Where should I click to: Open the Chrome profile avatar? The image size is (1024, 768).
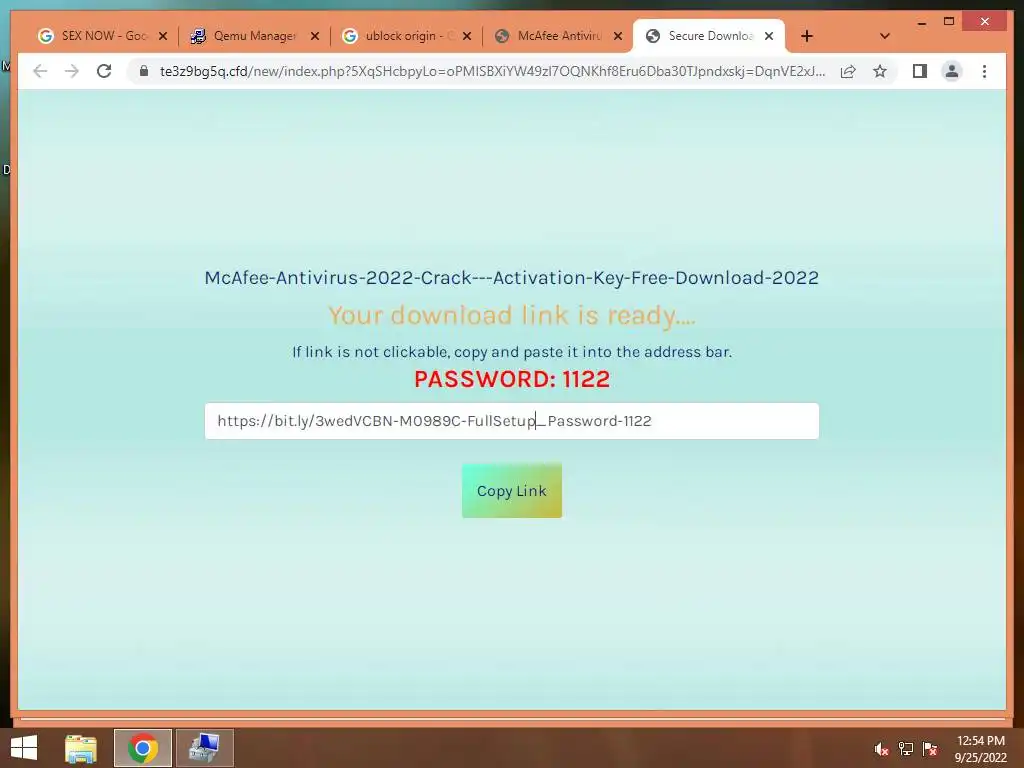coord(952,71)
